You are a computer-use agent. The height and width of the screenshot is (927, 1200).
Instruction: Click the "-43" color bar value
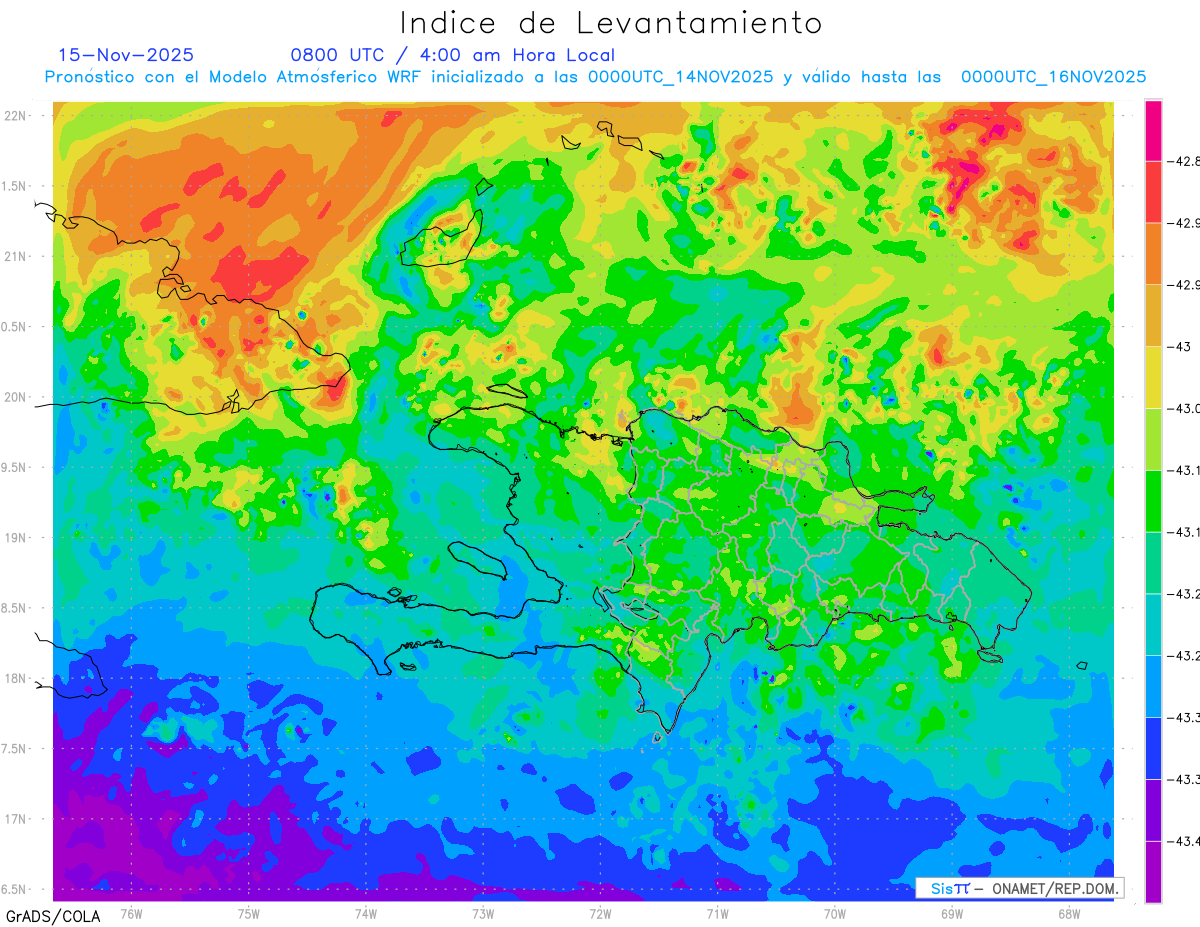(x=1180, y=347)
